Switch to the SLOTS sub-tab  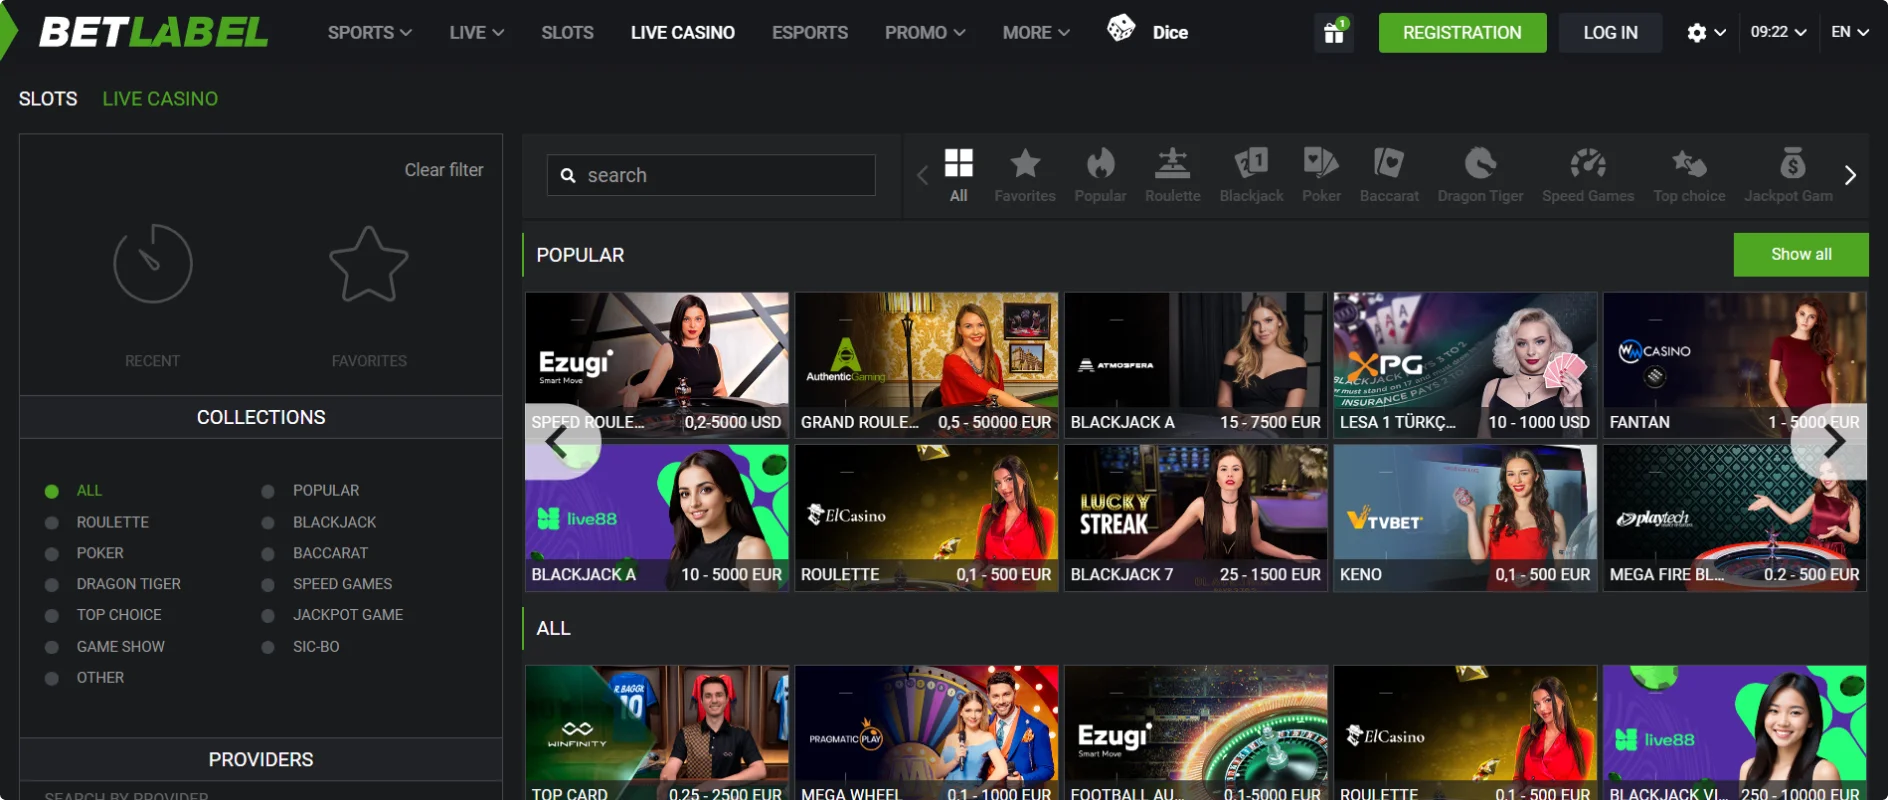click(48, 99)
